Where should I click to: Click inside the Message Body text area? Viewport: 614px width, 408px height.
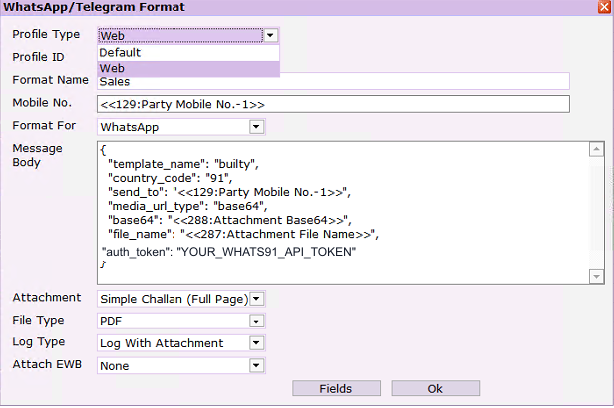343,213
